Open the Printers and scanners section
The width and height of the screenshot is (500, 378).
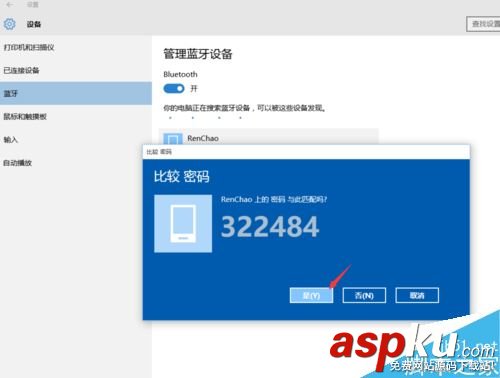coord(76,47)
